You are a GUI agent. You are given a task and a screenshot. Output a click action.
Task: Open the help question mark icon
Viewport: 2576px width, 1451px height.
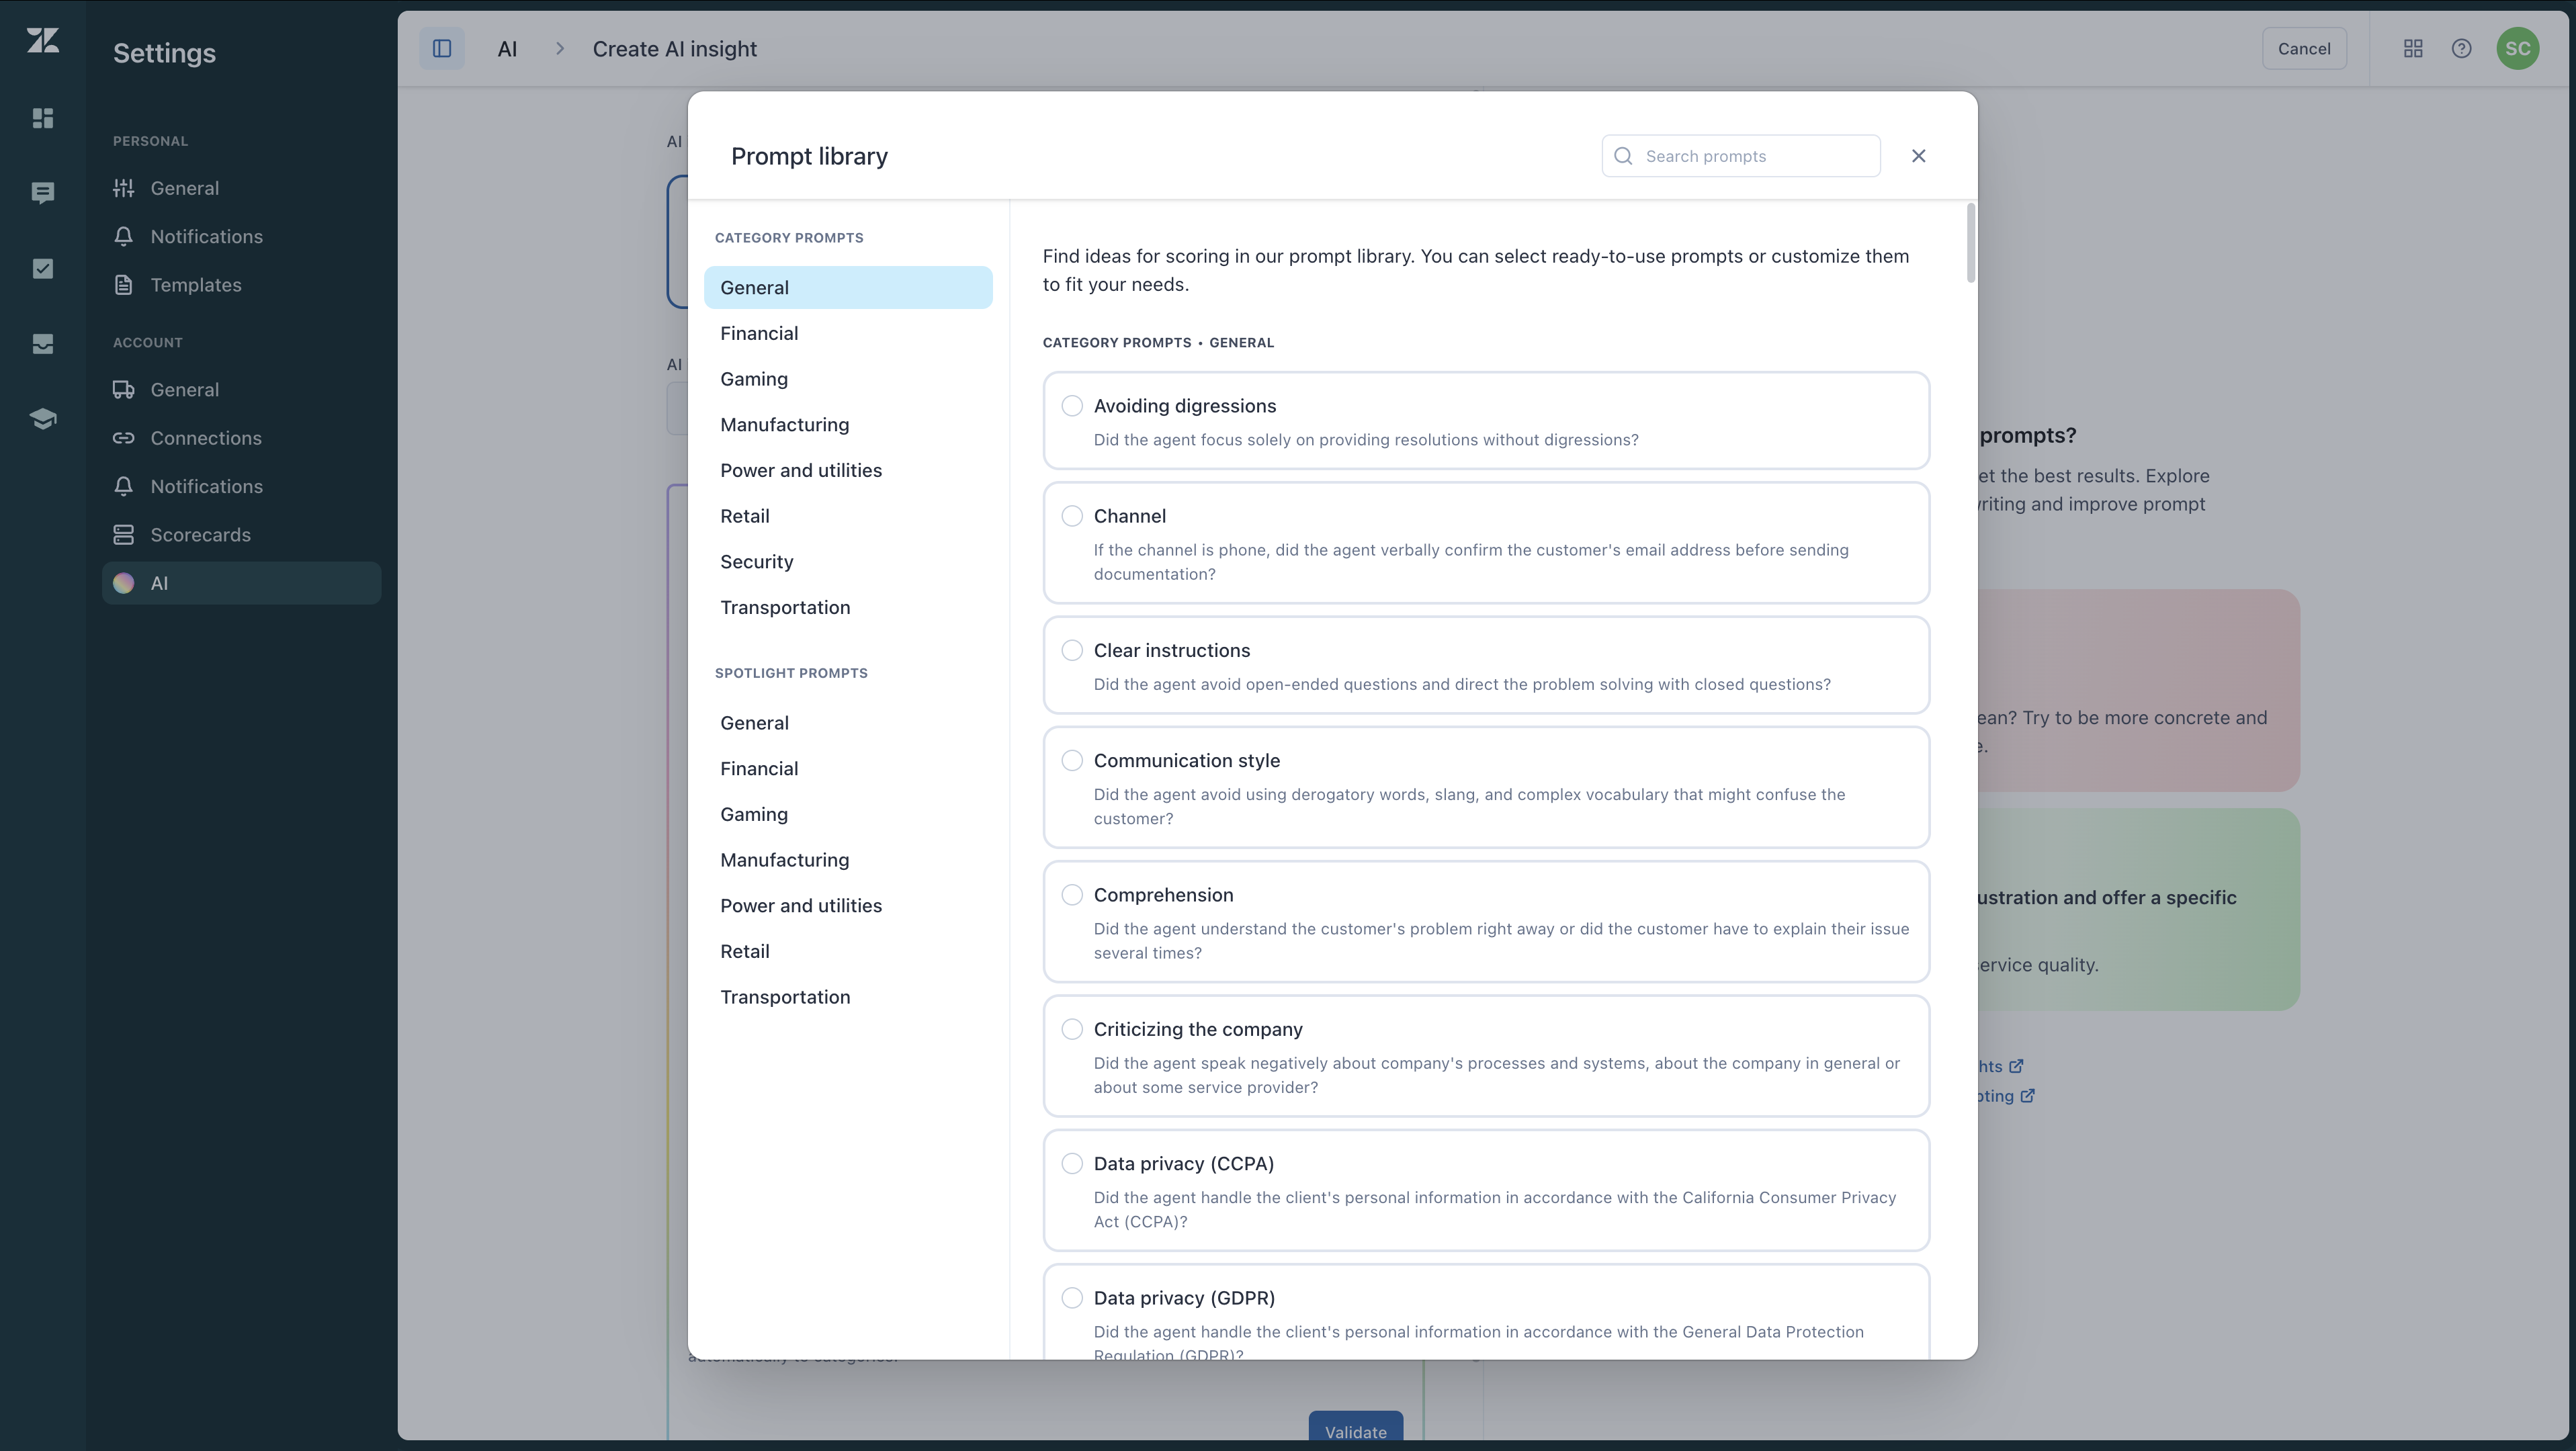coord(2461,49)
